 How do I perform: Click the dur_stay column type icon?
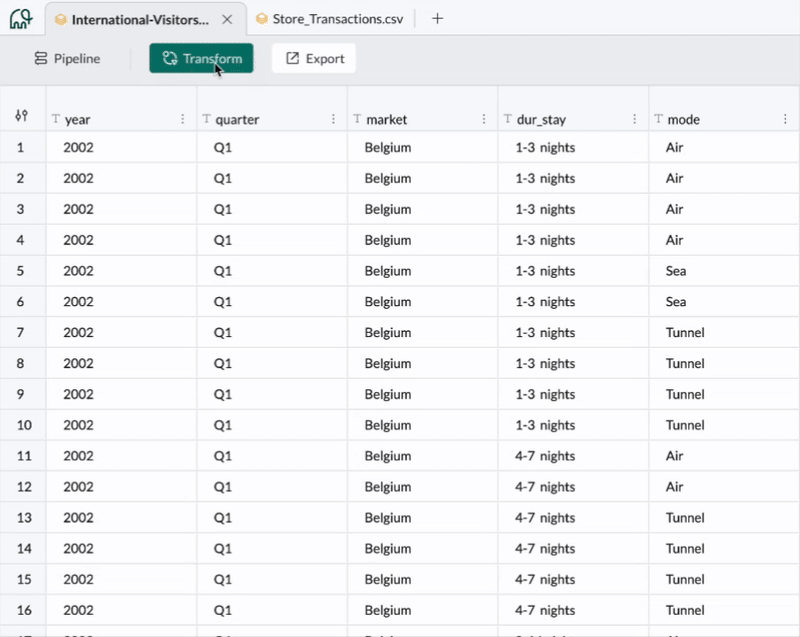(508, 119)
